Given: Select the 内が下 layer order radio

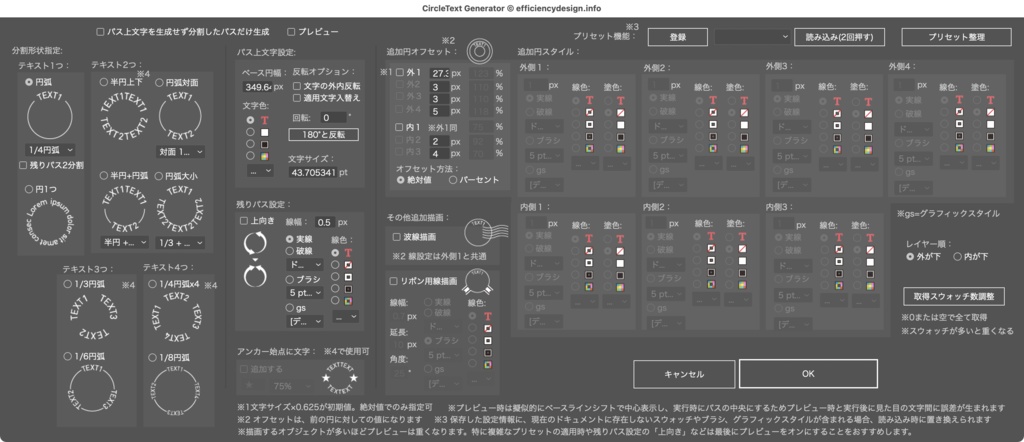Looking at the screenshot, I should tap(957, 257).
